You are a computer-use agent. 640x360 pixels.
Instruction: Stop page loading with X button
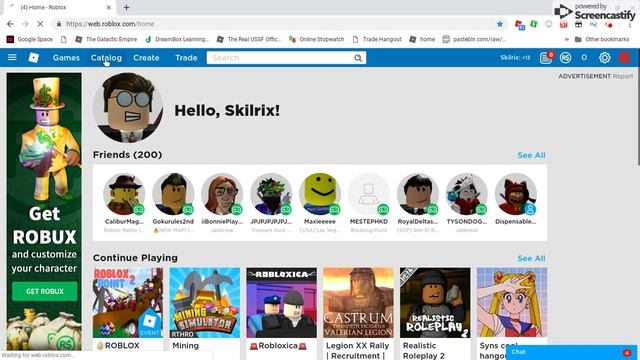tap(40, 24)
